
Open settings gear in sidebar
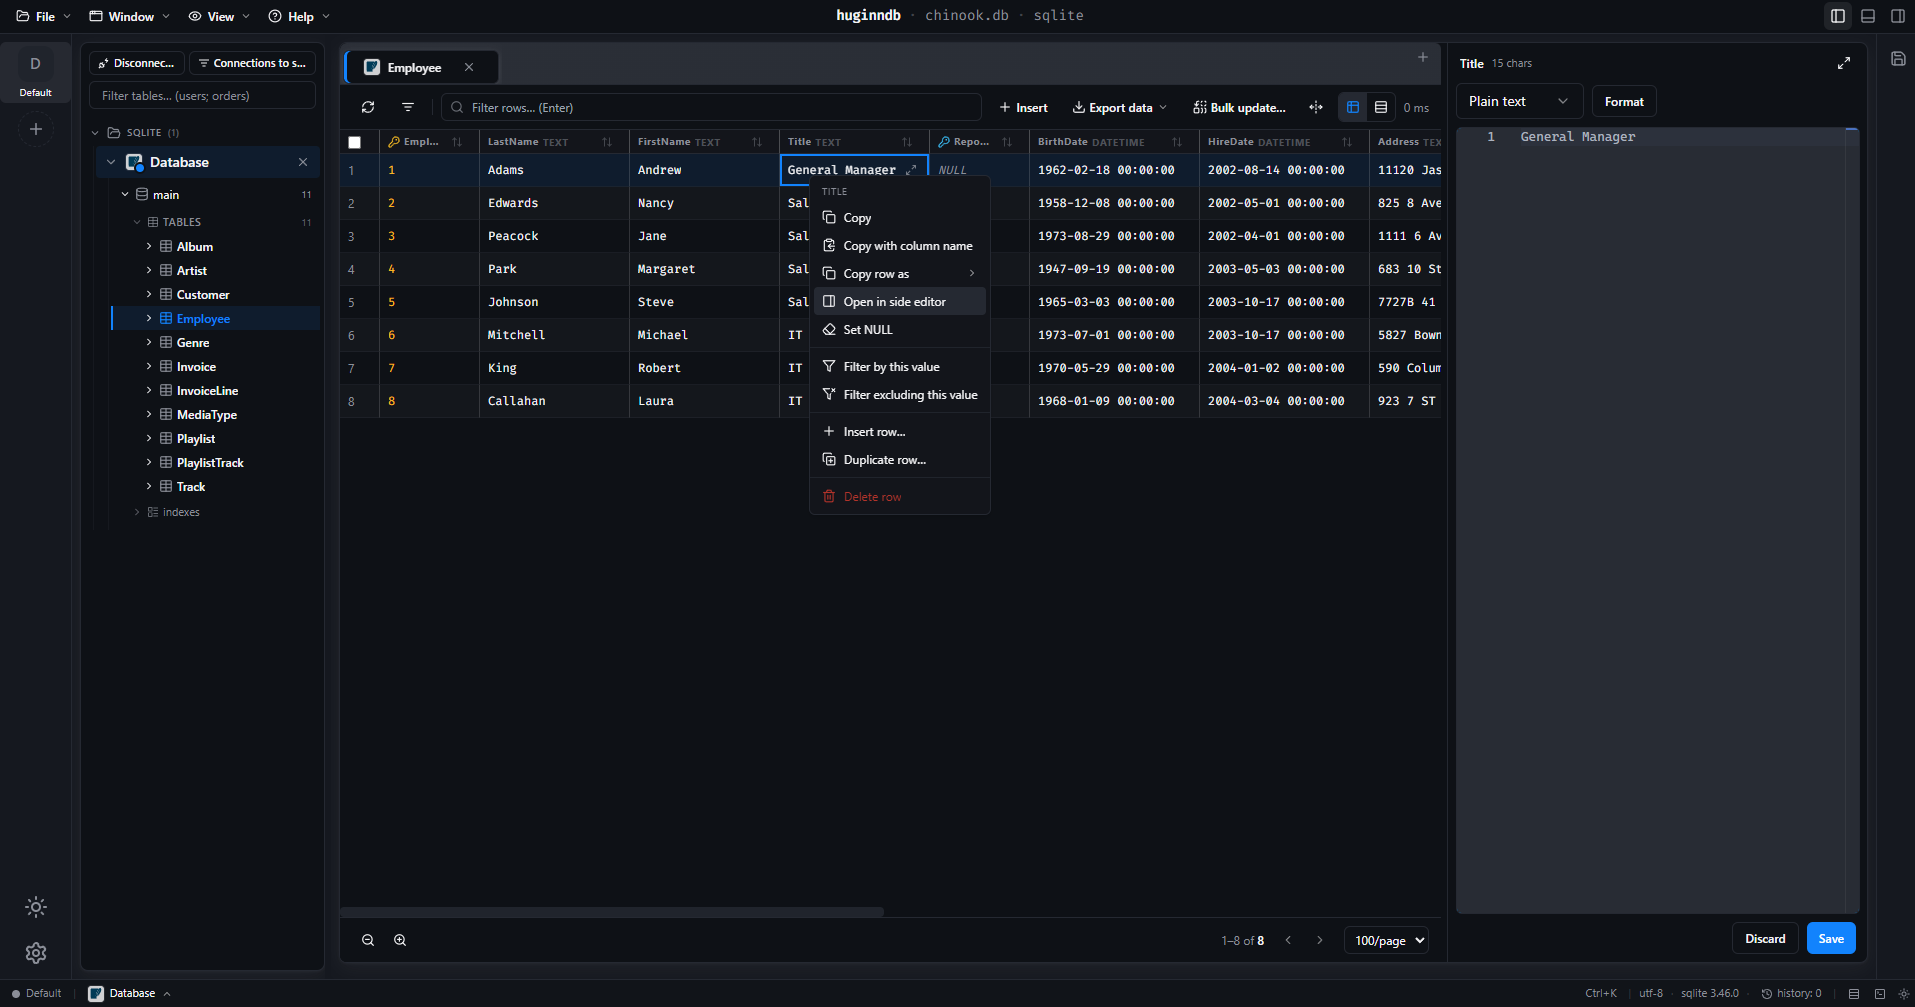[x=36, y=953]
